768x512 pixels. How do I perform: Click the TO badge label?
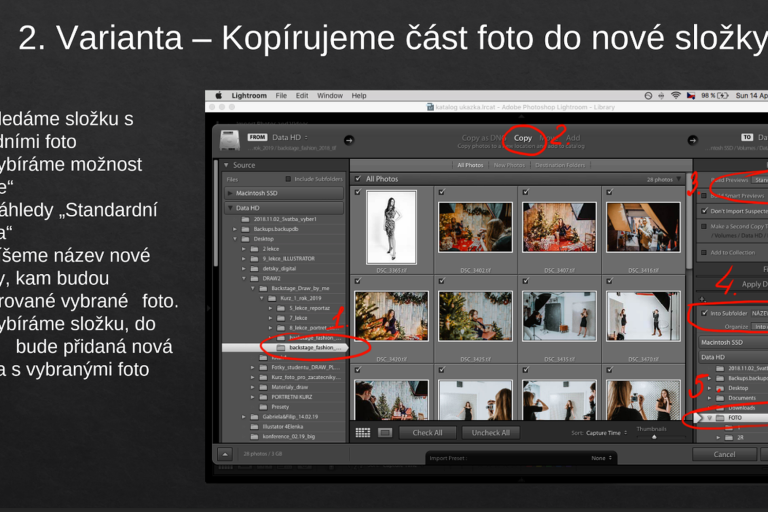(747, 137)
